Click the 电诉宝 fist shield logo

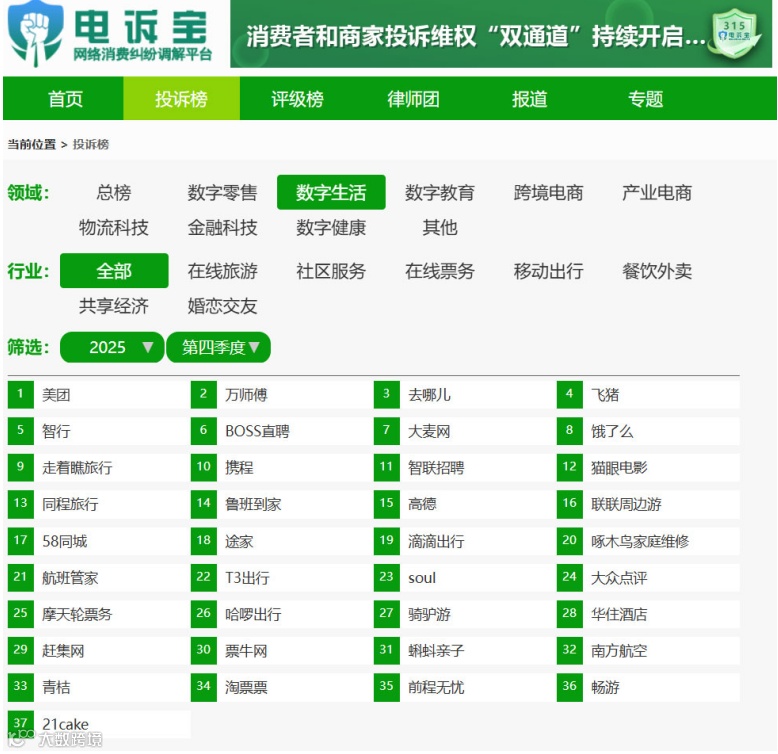(36, 34)
